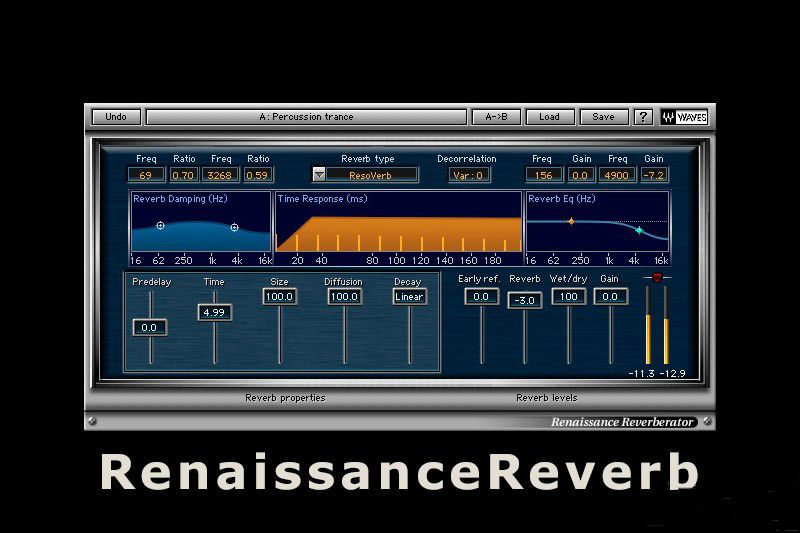Click the Reverb levels label
The width and height of the screenshot is (800, 533).
[x=546, y=397]
